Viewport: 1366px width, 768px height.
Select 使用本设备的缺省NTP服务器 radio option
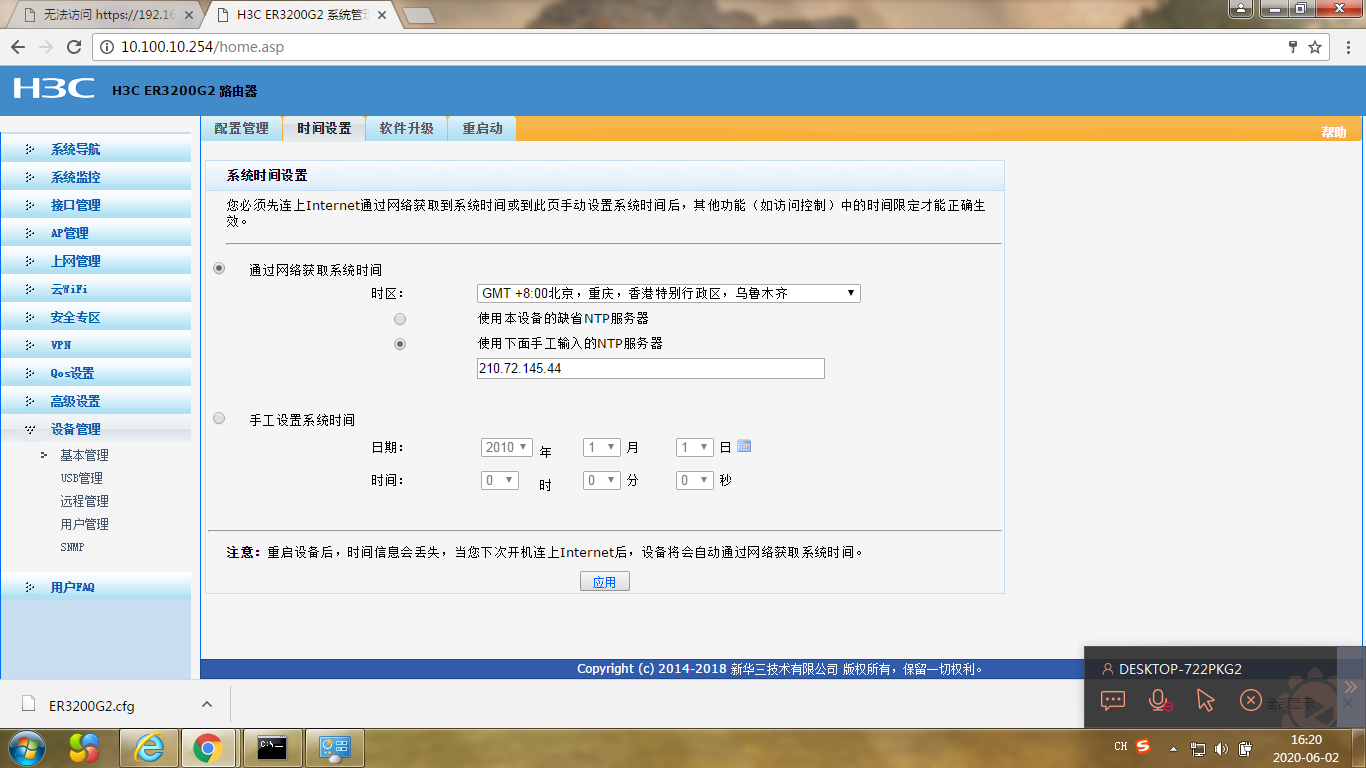coord(400,319)
